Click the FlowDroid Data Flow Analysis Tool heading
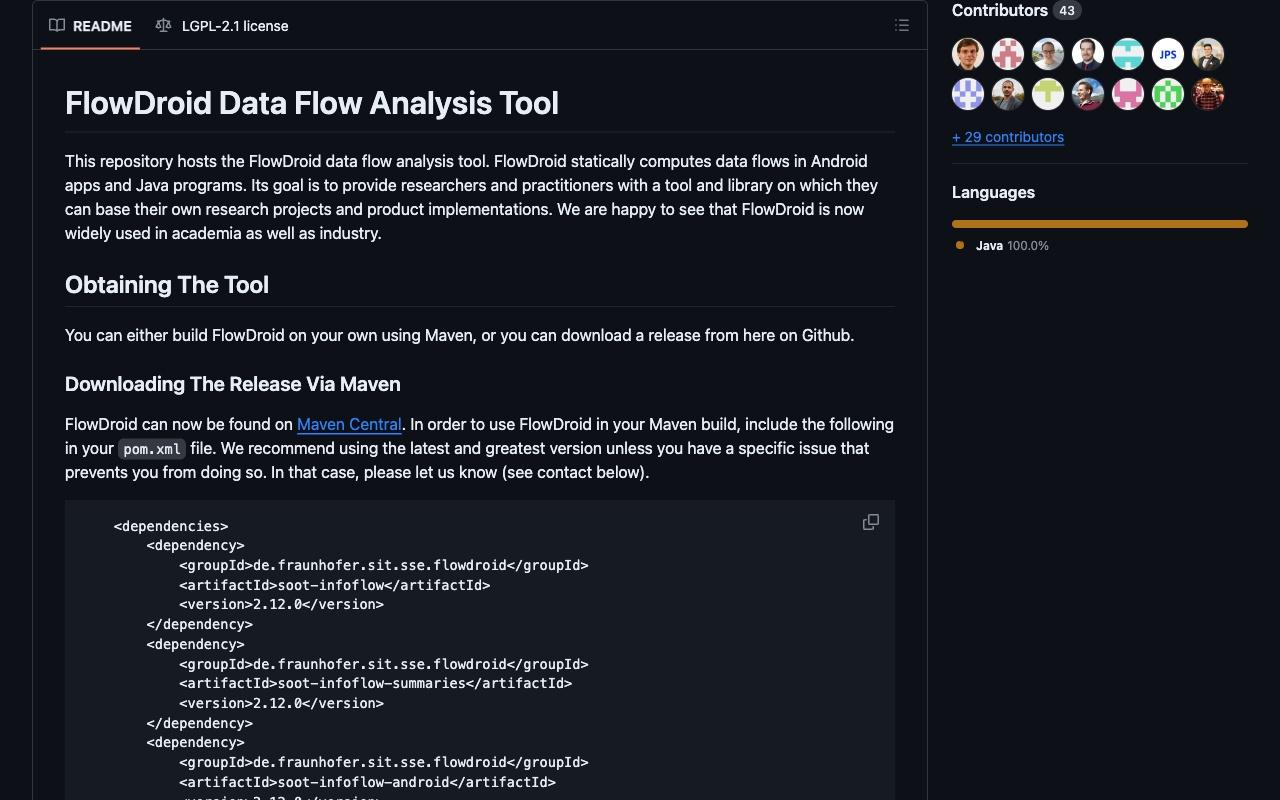 312,103
